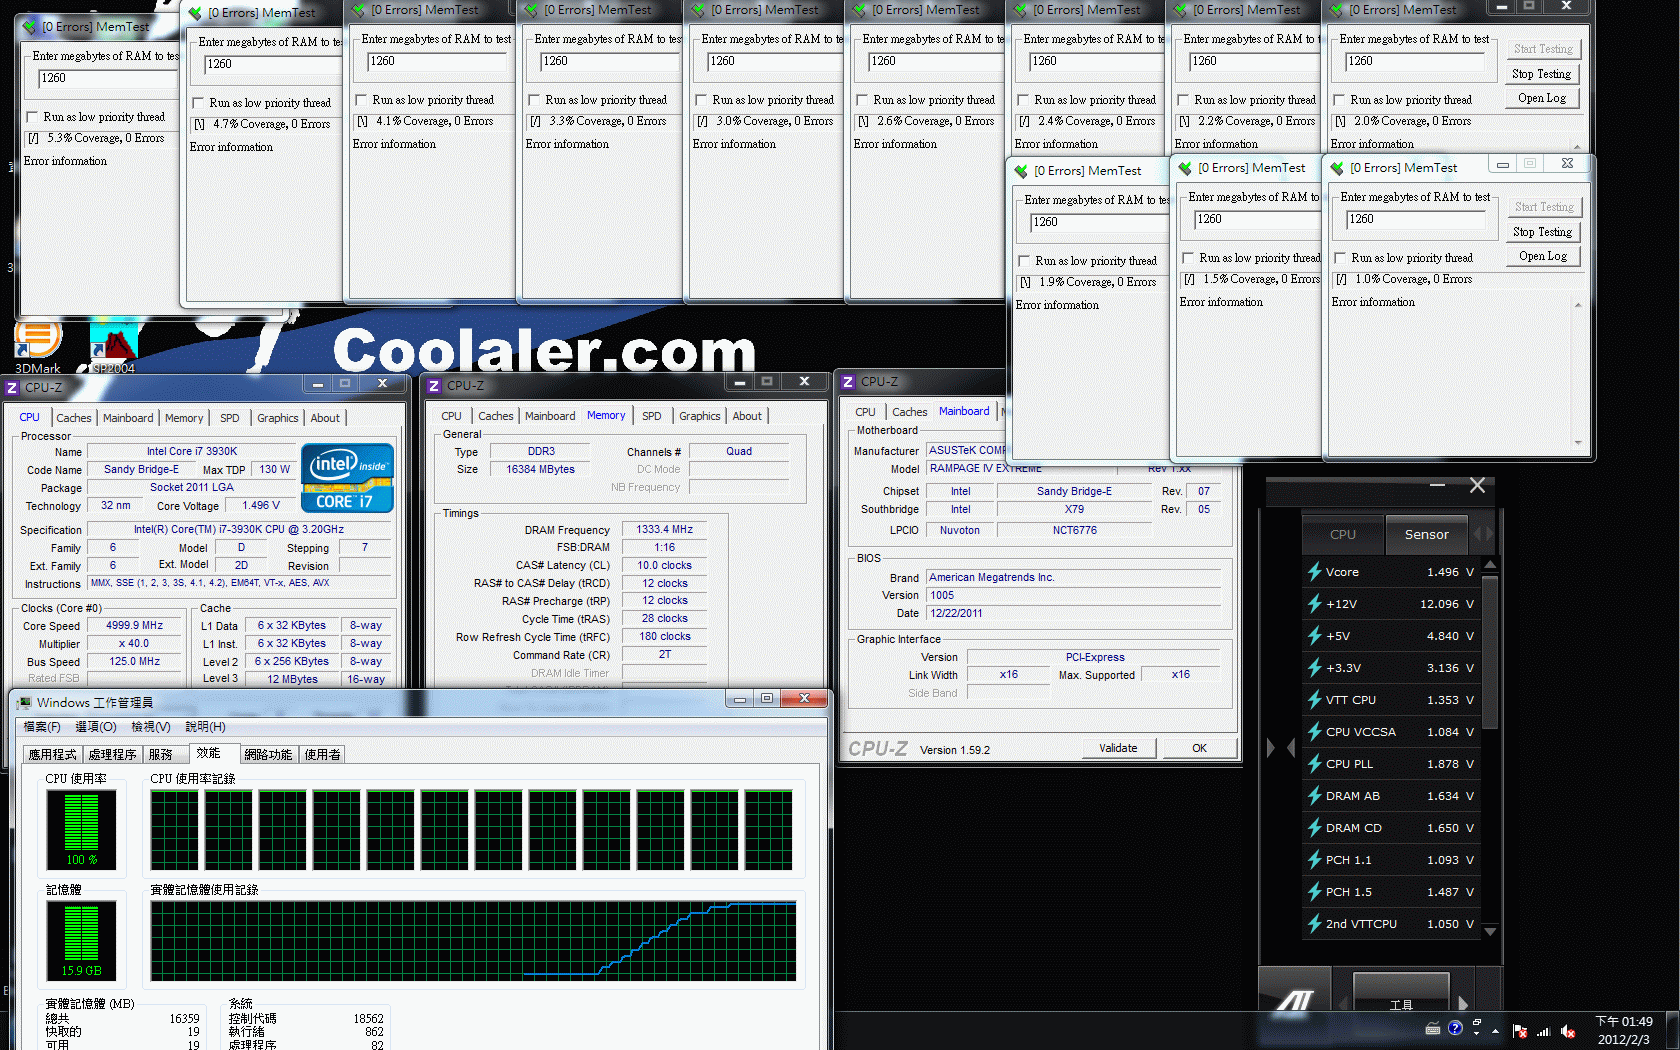Check low priority thread in the 5.3% Coverage MemTest

(x=32, y=117)
